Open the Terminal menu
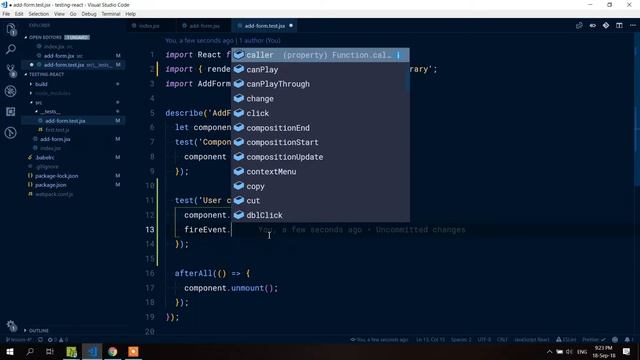 111,14
